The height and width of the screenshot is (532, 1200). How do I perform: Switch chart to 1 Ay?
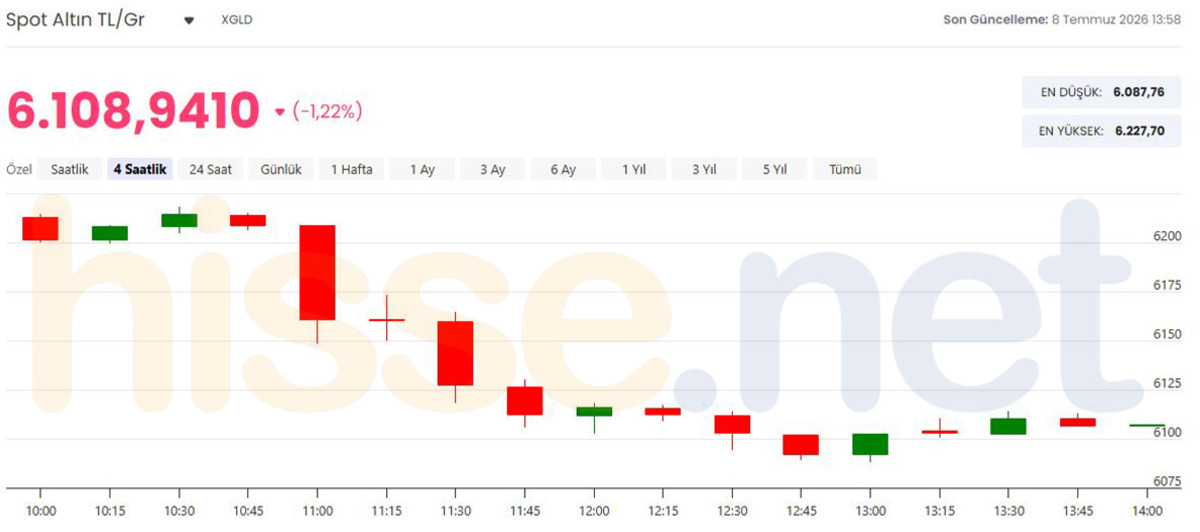(x=422, y=169)
